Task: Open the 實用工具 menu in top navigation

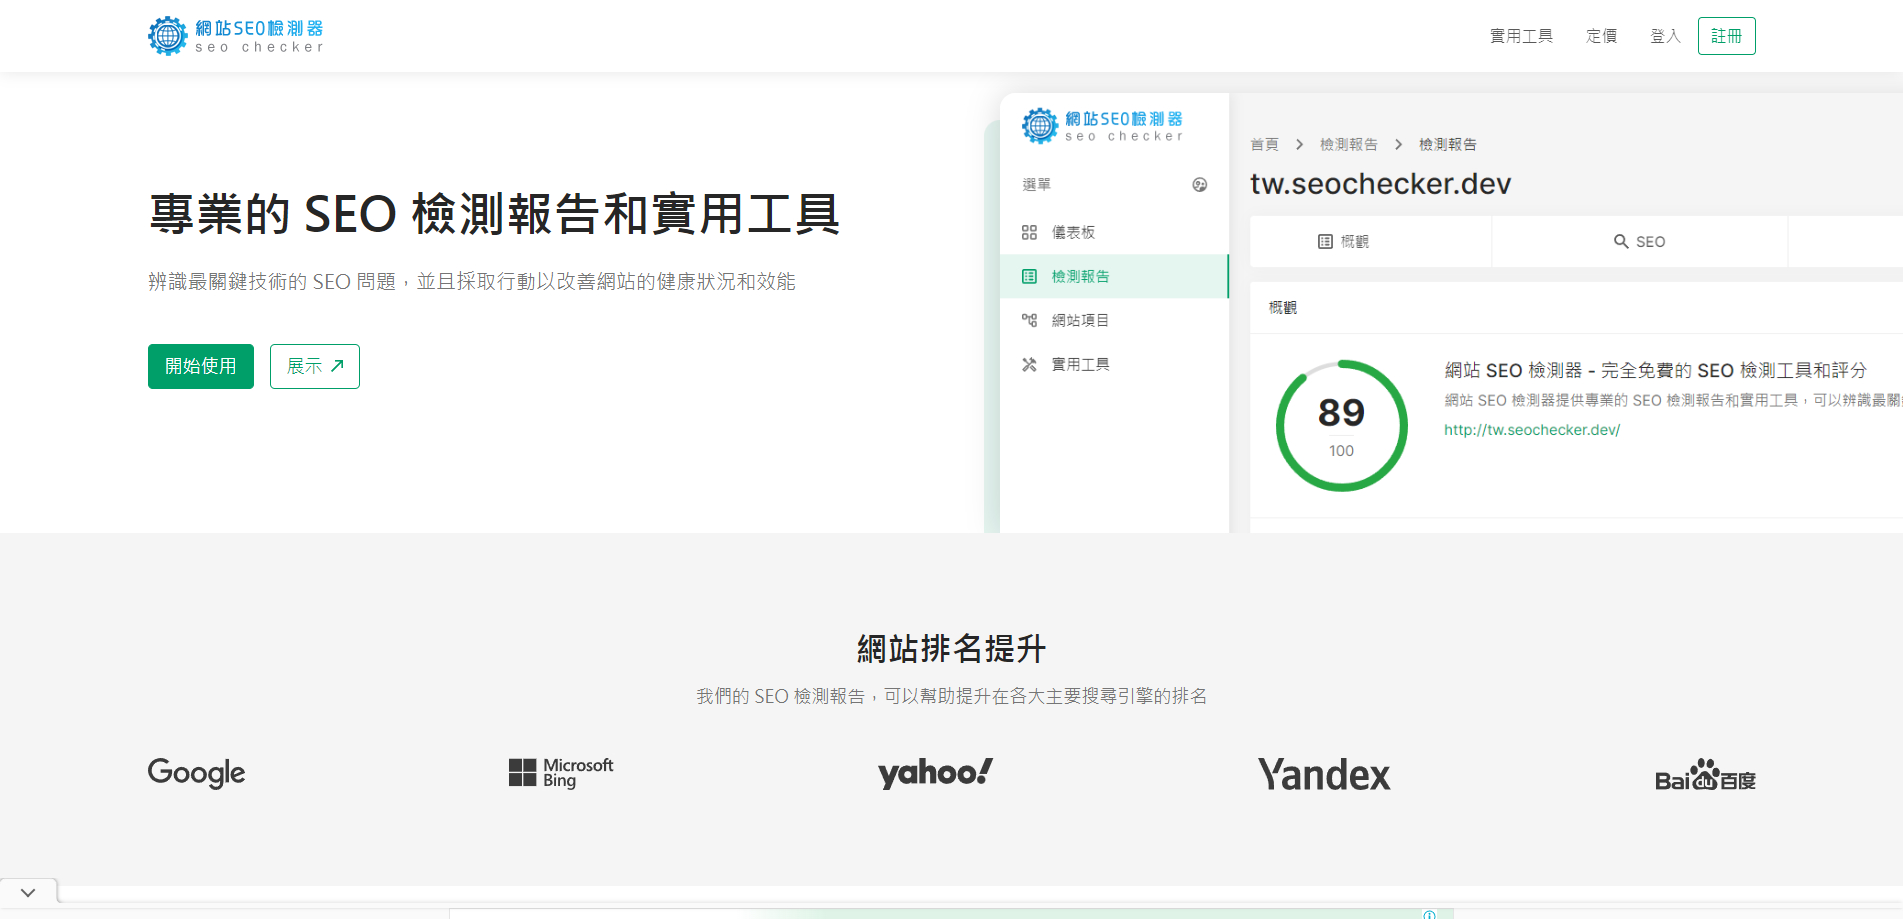Action: pos(1521,36)
